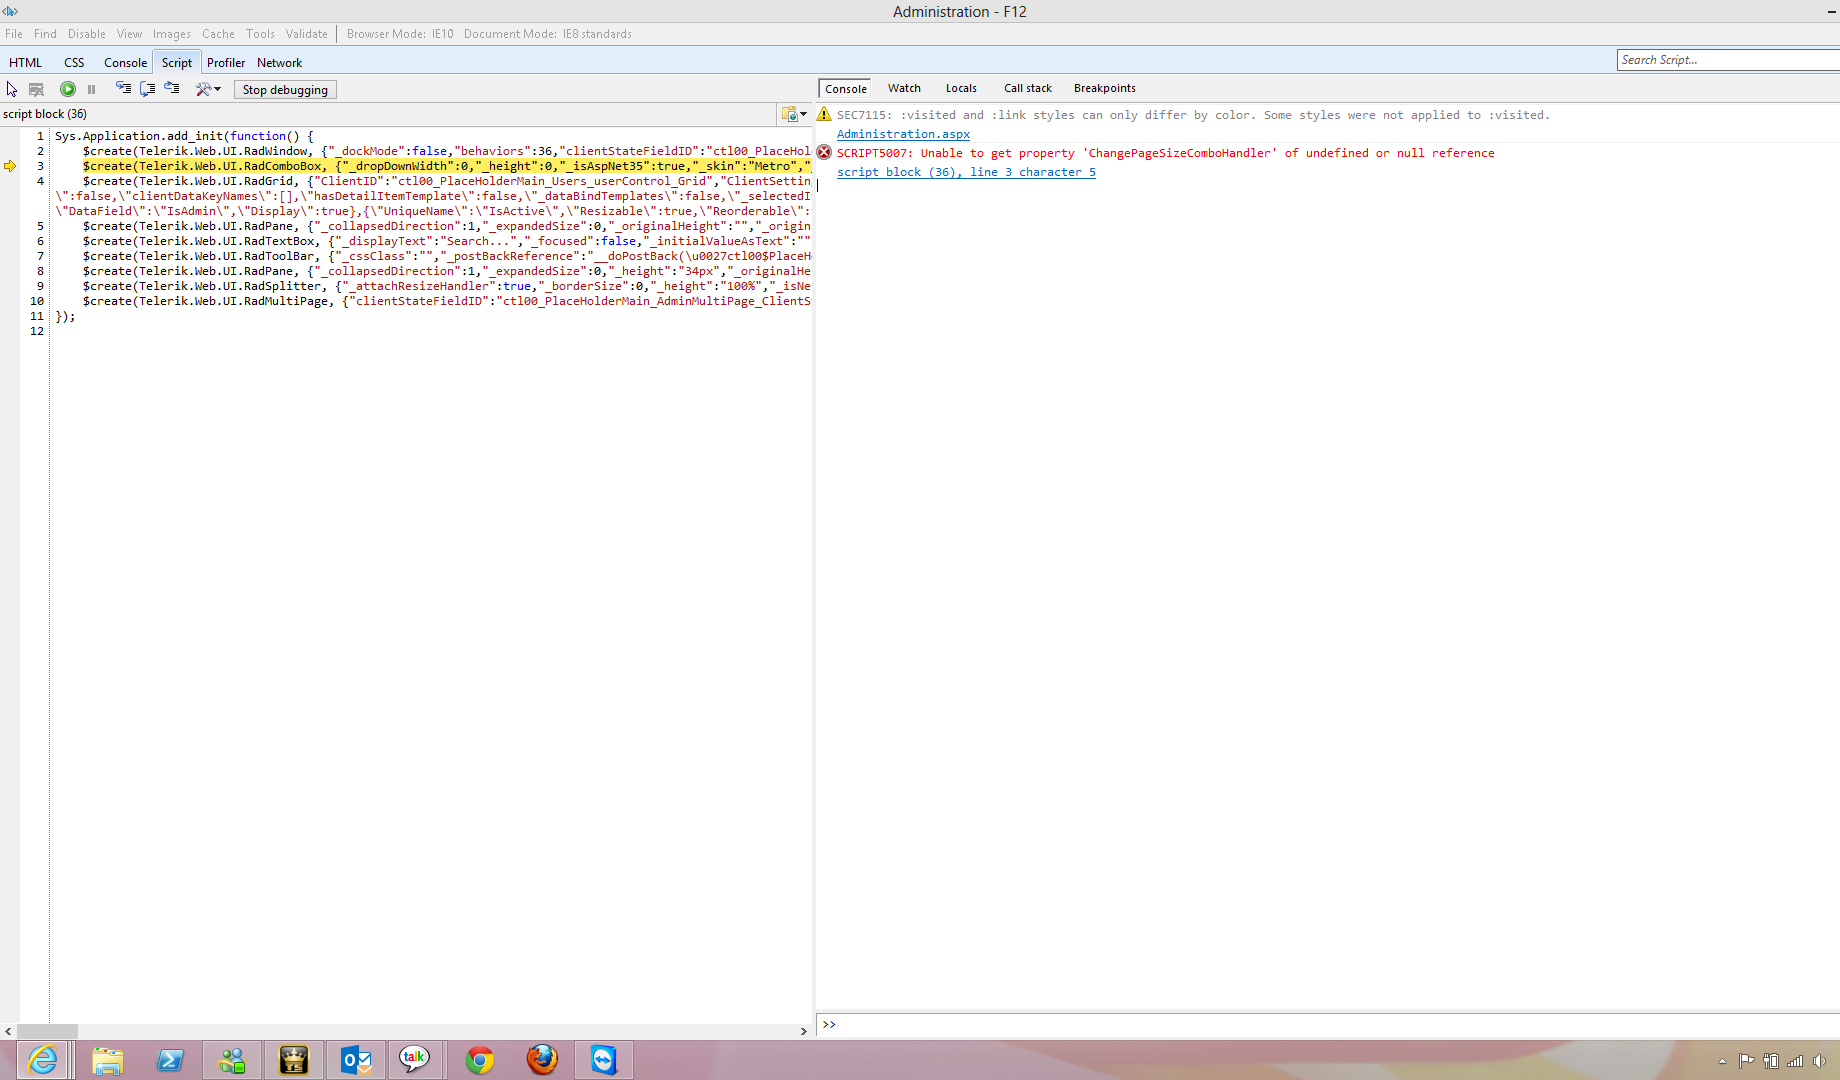Open the File menu
The image size is (1840, 1080).
14,34
